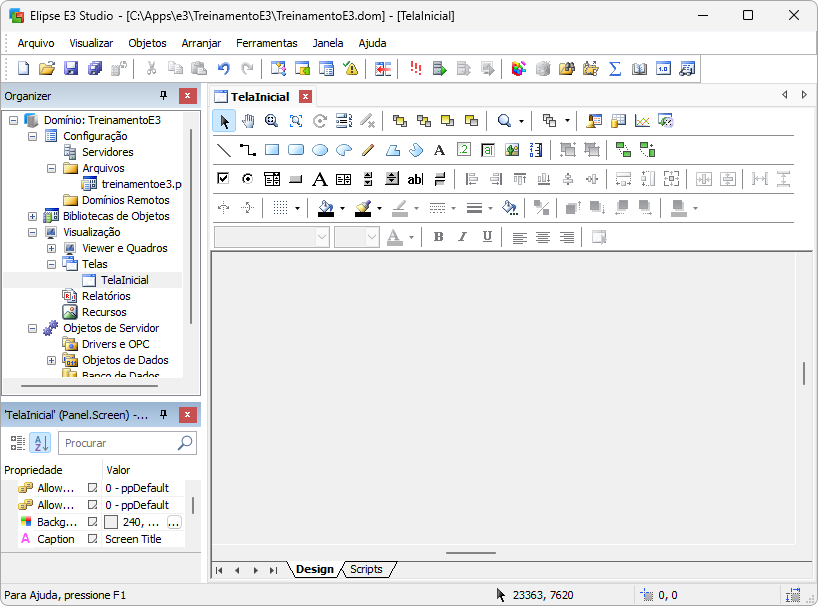Click the ellipsis button for Background color
Image resolution: width=818 pixels, height=606 pixels.
(x=174, y=522)
